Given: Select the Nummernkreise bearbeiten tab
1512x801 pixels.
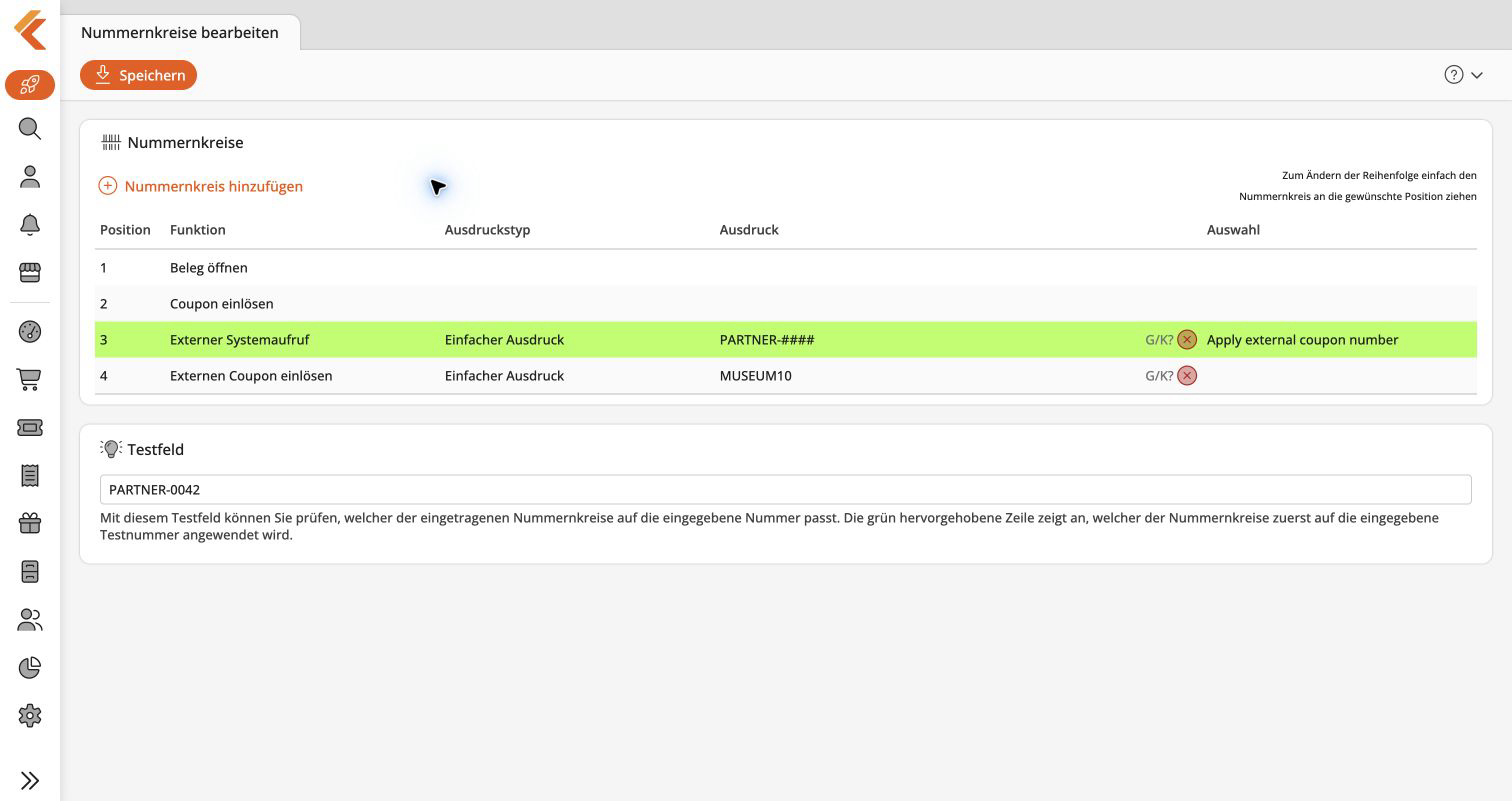Looking at the screenshot, I should click(x=180, y=32).
